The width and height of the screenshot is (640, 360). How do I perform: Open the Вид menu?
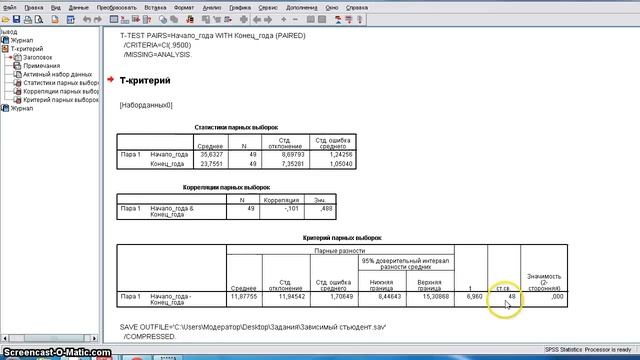click(56, 7)
